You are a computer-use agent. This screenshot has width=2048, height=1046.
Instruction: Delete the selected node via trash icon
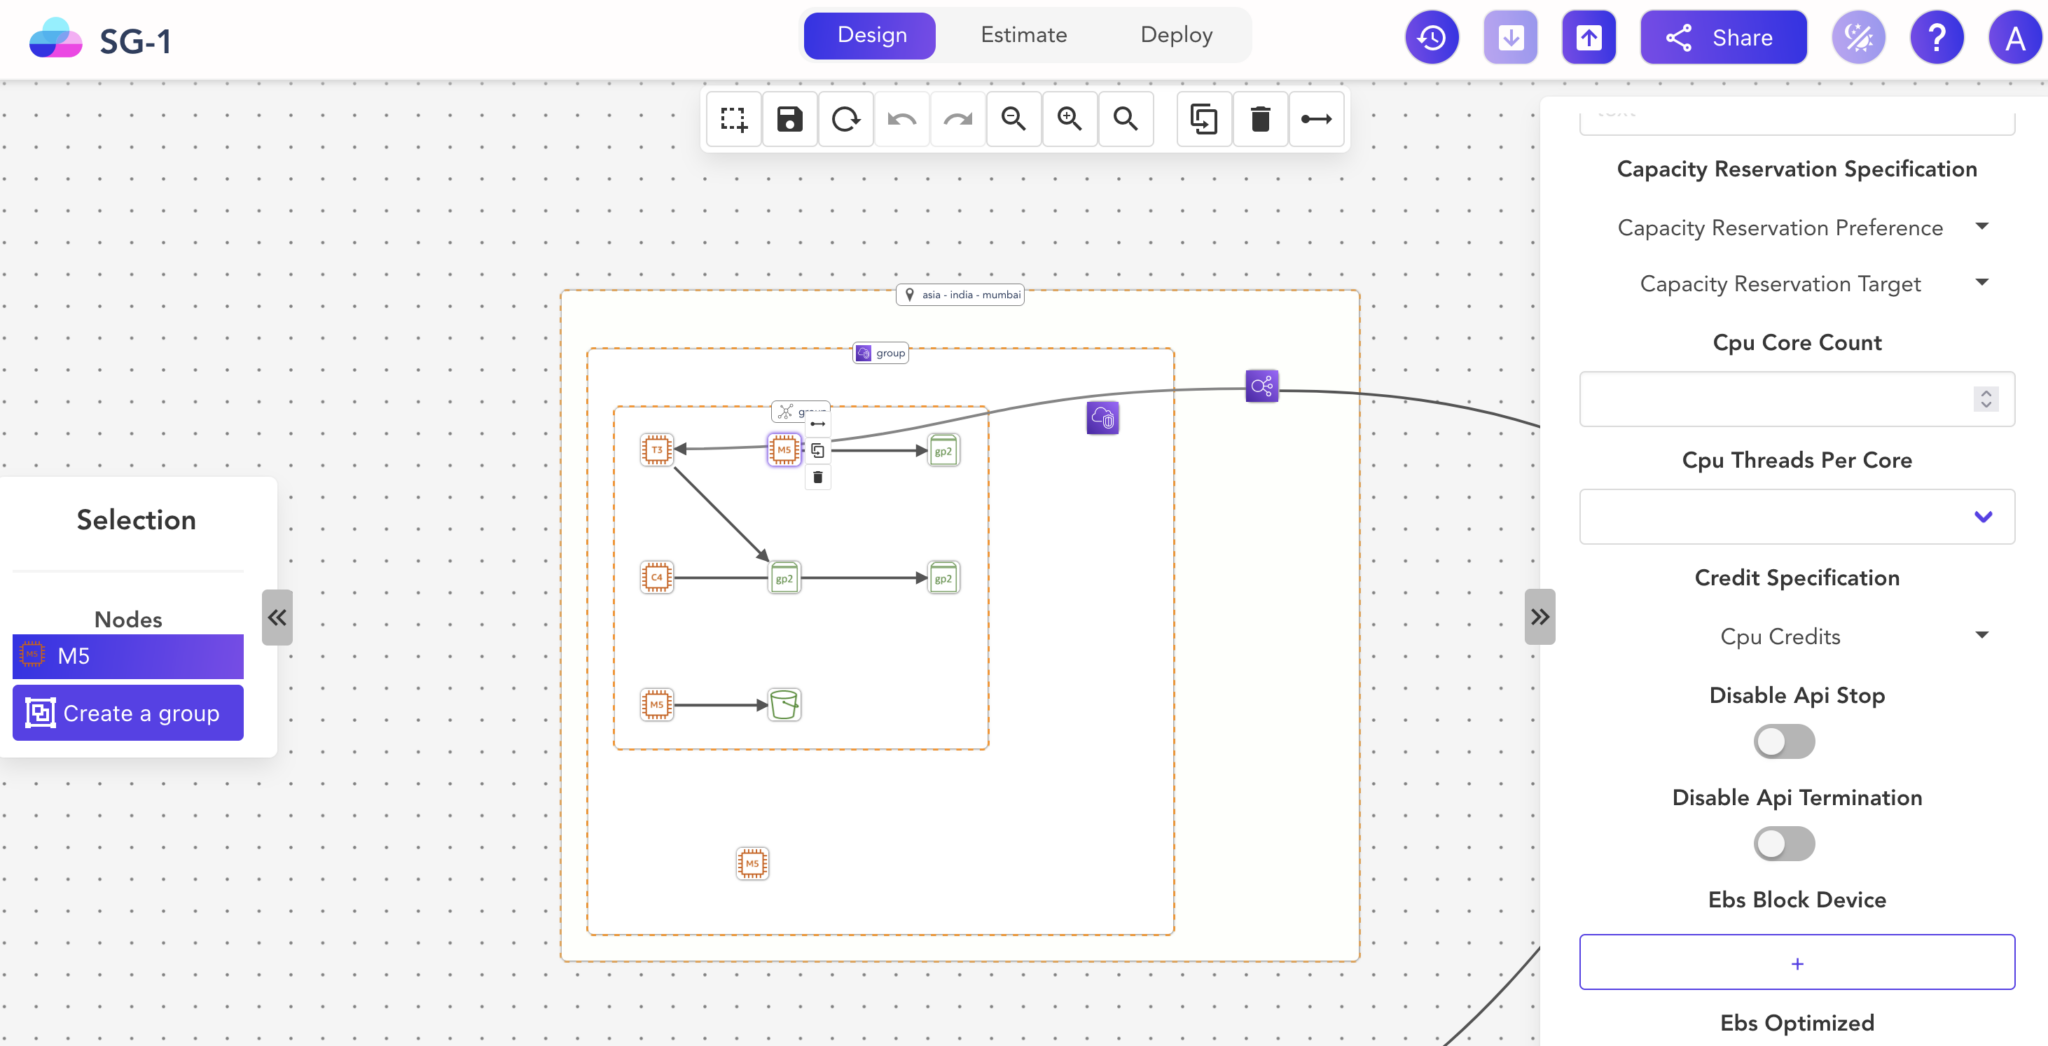[818, 477]
